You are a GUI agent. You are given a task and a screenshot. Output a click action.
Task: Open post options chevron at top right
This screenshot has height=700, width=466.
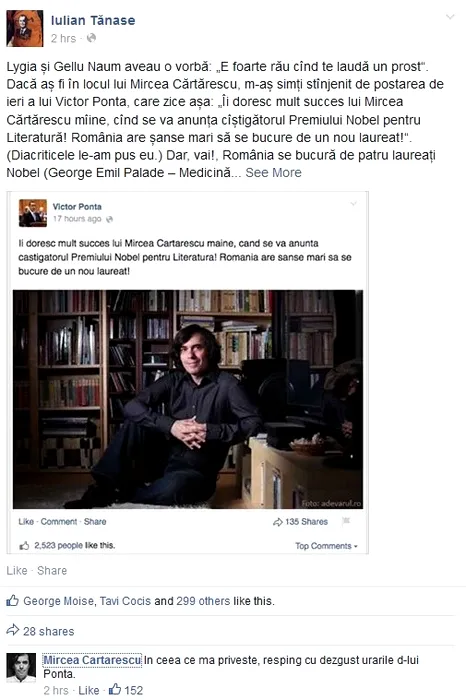point(450,17)
